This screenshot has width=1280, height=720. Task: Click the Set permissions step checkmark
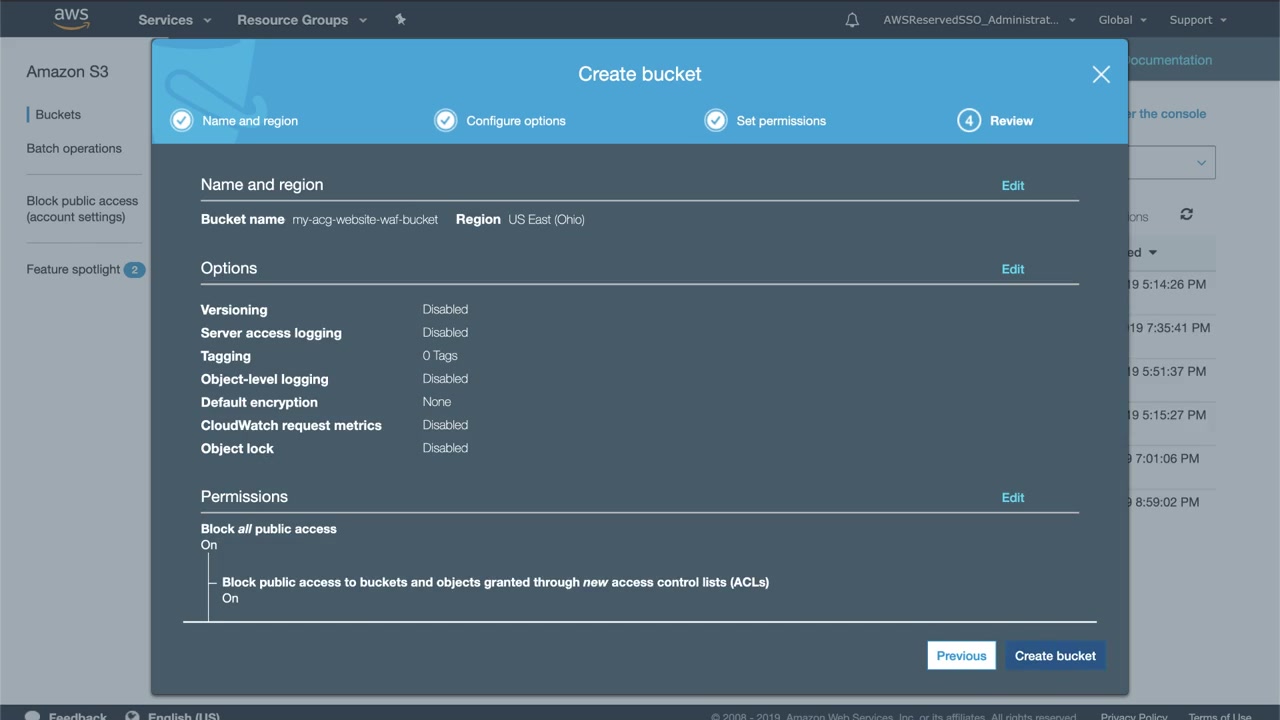715,120
